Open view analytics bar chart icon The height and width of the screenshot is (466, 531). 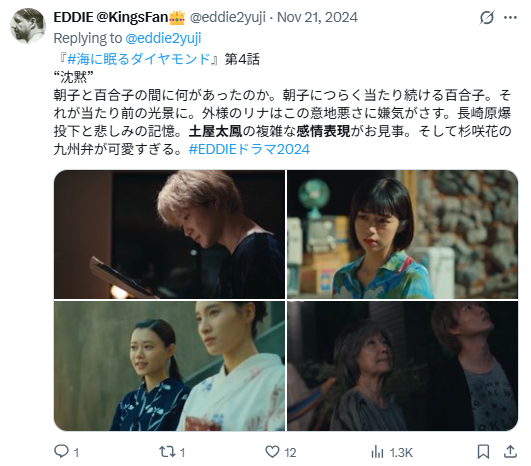point(377,452)
